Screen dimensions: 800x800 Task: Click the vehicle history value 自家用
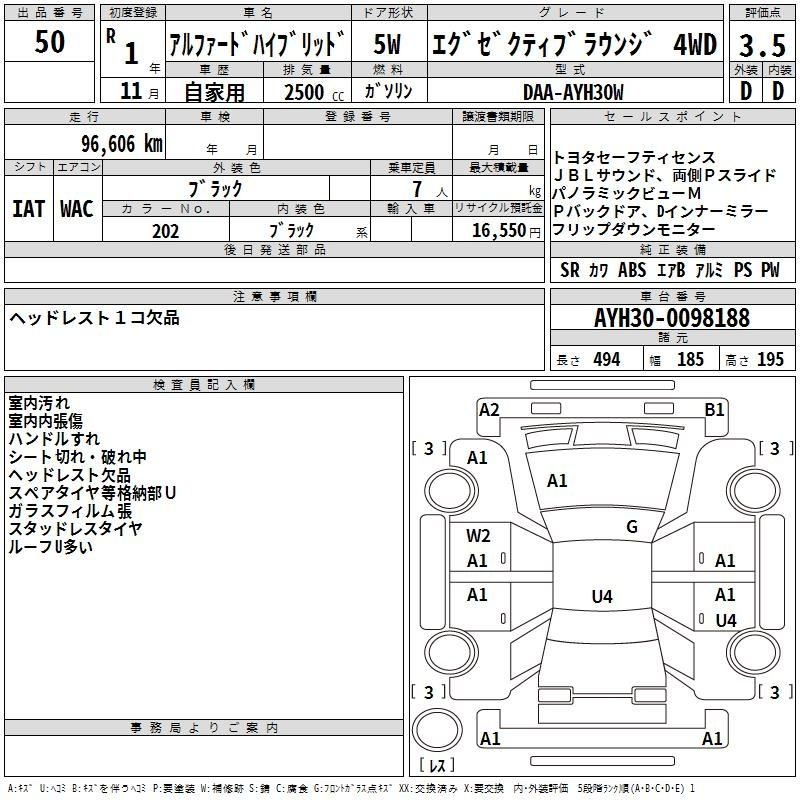tap(214, 92)
